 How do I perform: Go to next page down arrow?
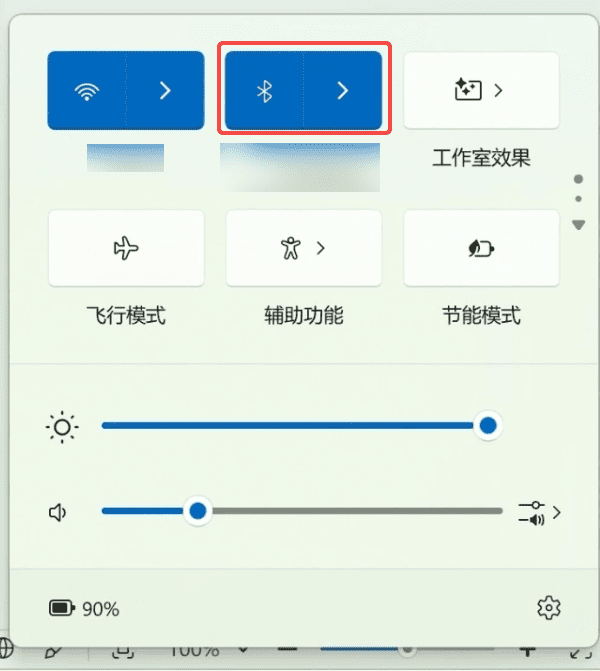click(x=578, y=225)
